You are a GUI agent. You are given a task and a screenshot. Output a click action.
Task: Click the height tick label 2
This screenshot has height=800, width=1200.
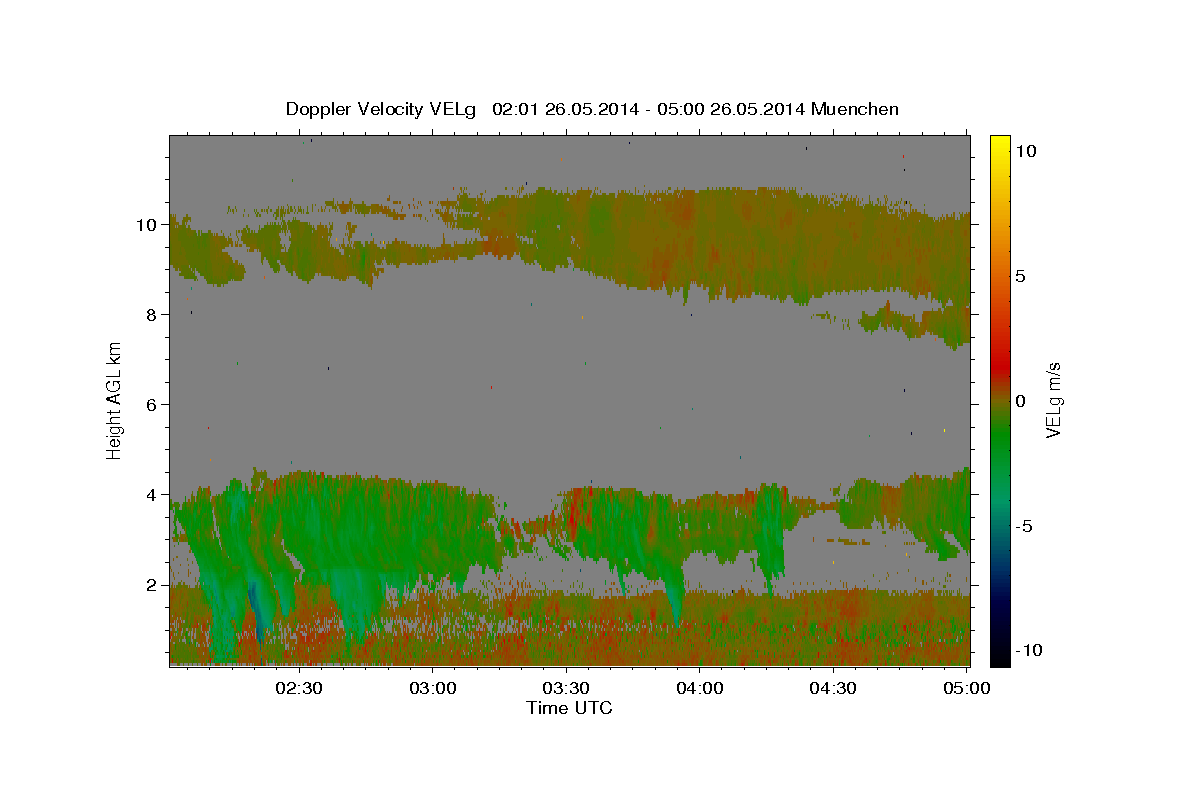click(153, 584)
